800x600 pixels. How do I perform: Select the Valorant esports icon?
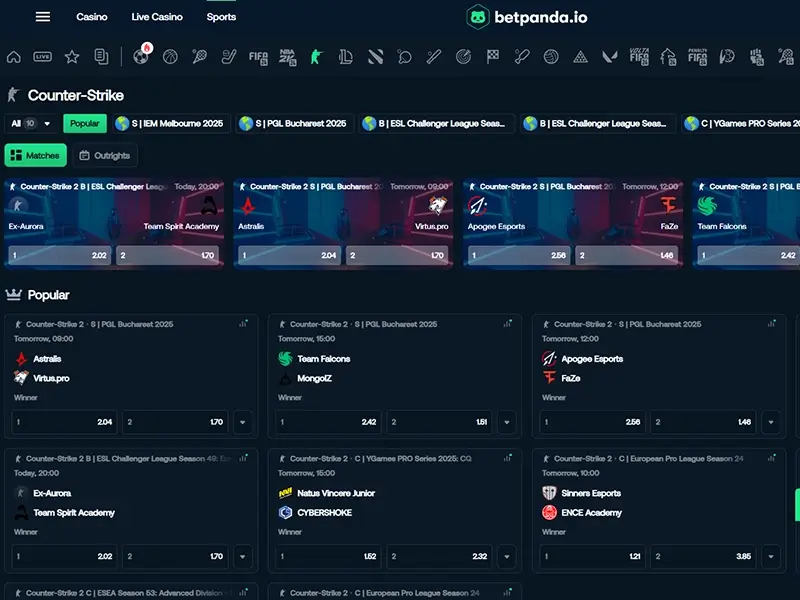point(610,57)
